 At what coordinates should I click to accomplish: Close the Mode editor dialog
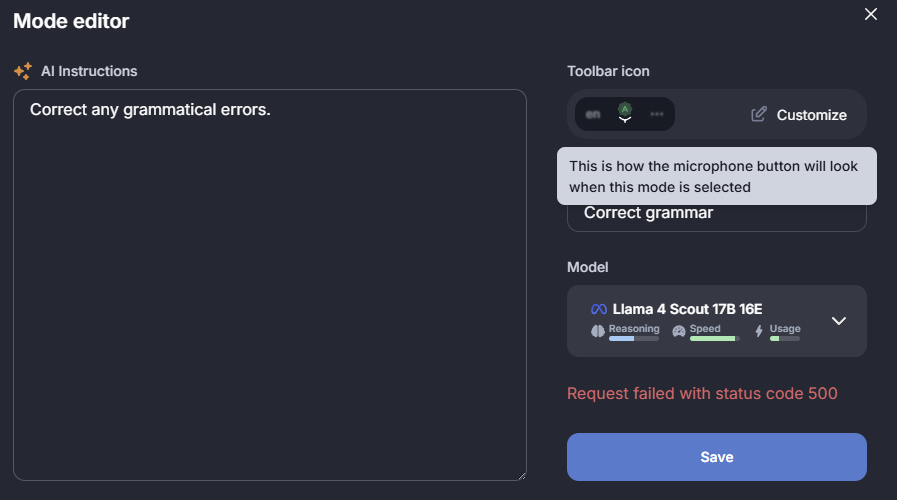point(871,14)
